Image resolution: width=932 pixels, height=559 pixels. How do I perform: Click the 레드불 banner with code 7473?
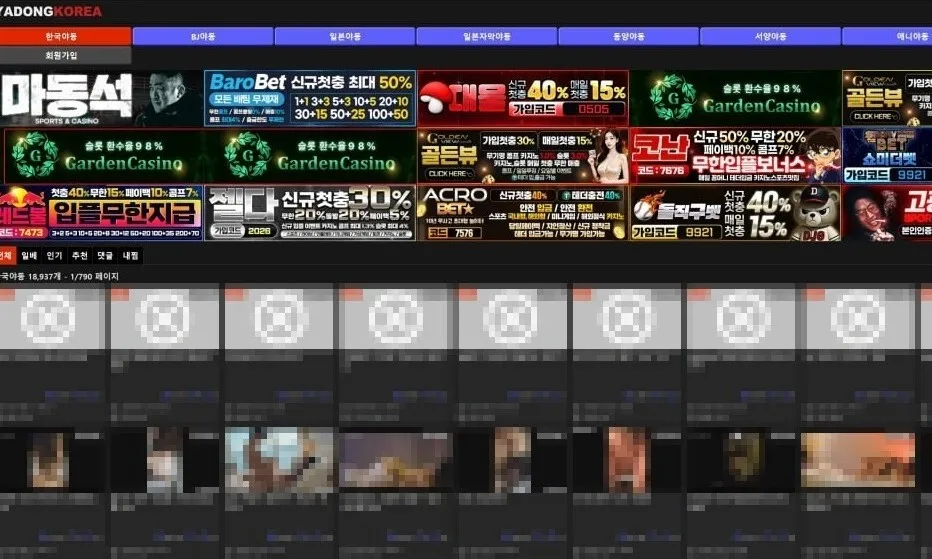101,213
